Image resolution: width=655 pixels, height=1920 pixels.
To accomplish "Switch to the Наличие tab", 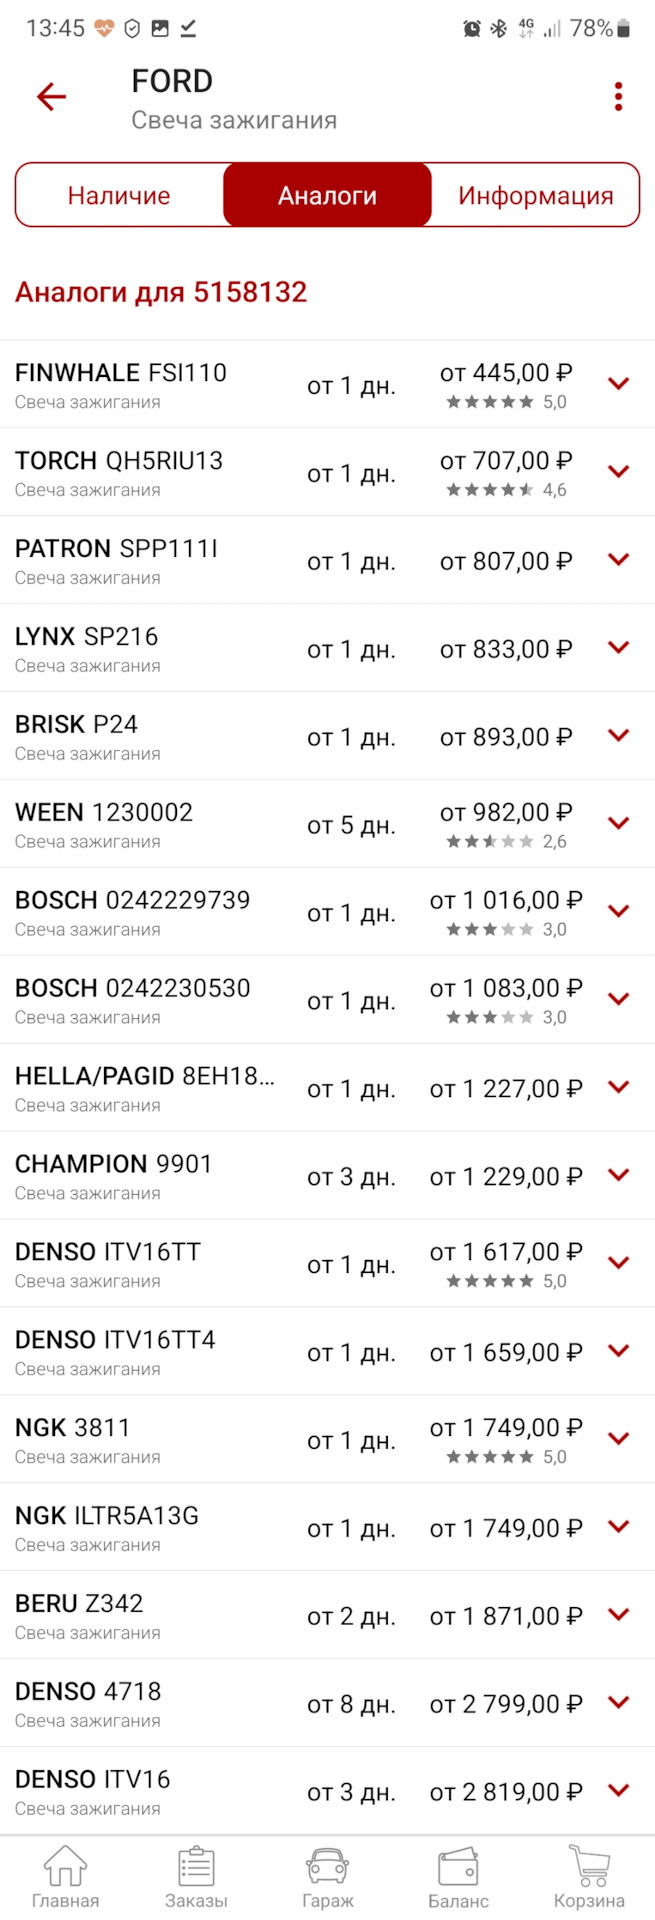I will [x=119, y=195].
